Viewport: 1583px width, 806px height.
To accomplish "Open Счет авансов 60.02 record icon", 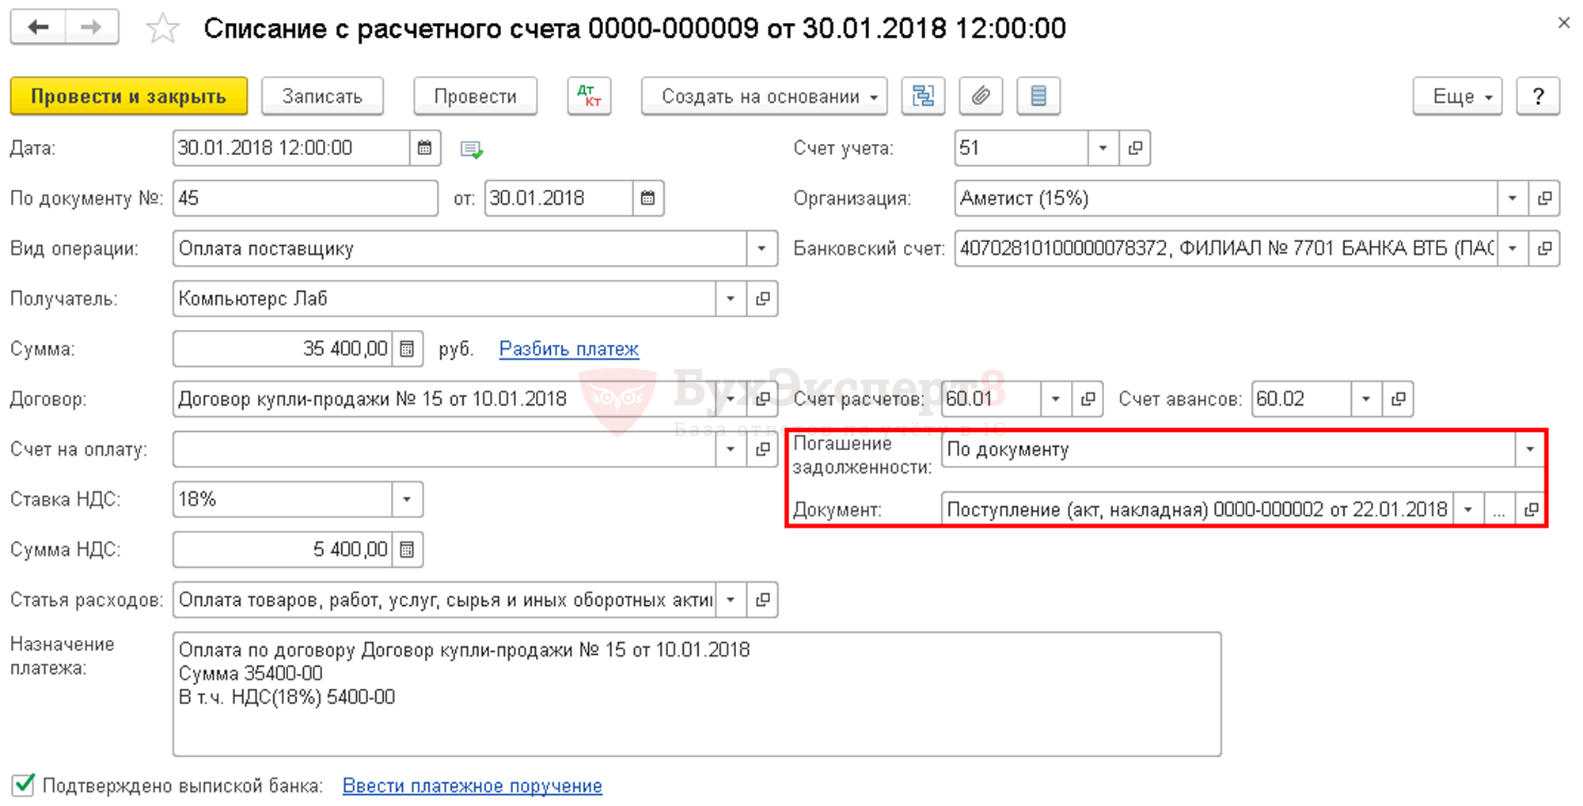I will click(x=1398, y=399).
